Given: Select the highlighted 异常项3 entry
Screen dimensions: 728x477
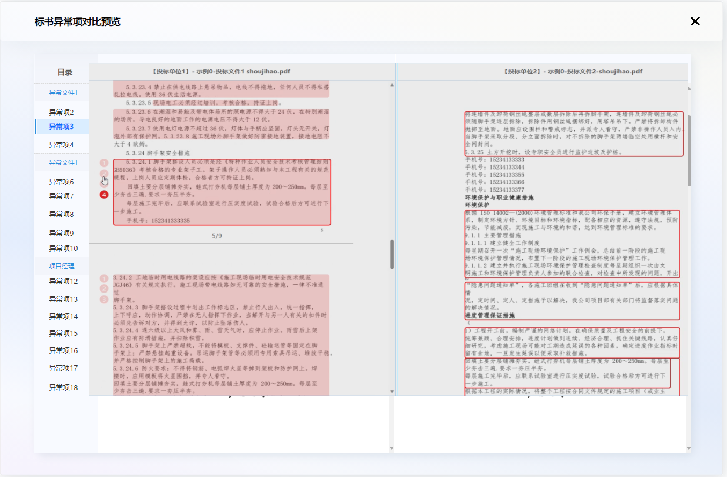Looking at the screenshot, I should 64,127.
